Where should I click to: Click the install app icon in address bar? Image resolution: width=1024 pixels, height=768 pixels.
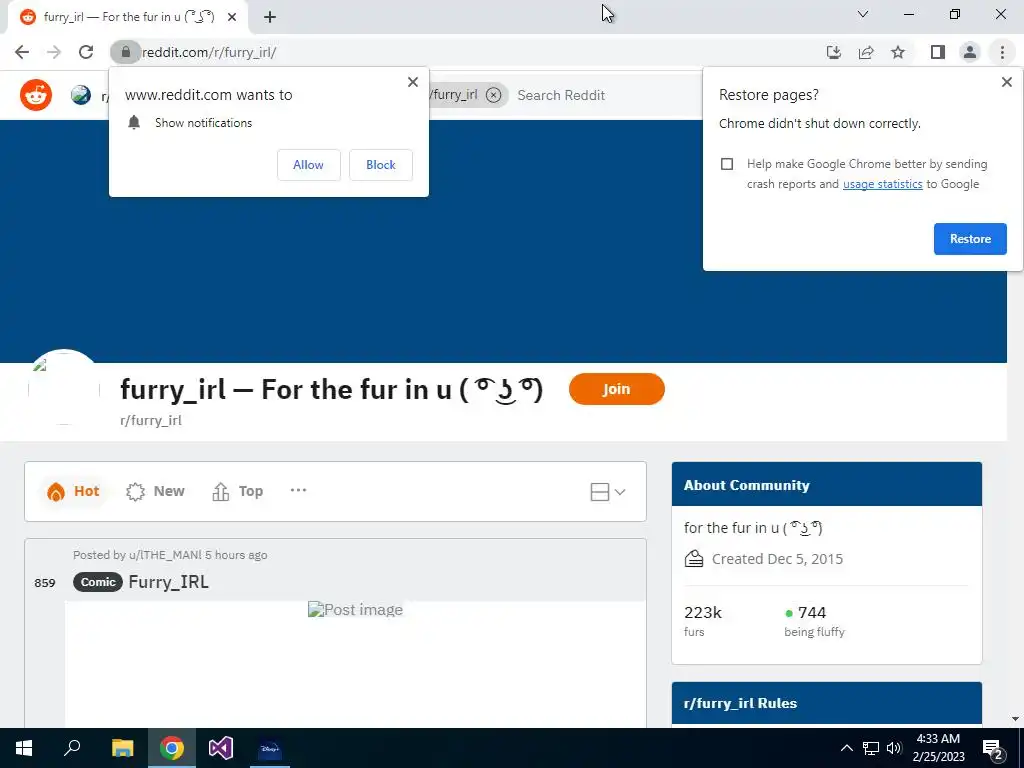pos(834,52)
